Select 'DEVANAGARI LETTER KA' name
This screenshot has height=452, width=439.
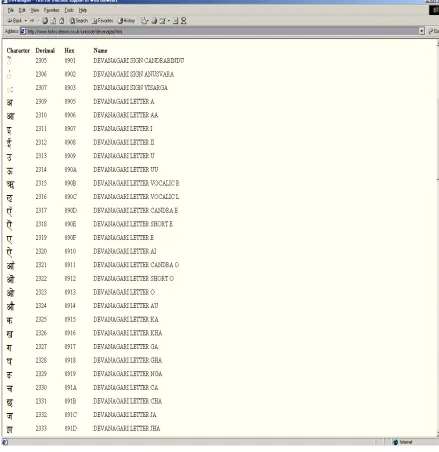pyautogui.click(x=126, y=320)
